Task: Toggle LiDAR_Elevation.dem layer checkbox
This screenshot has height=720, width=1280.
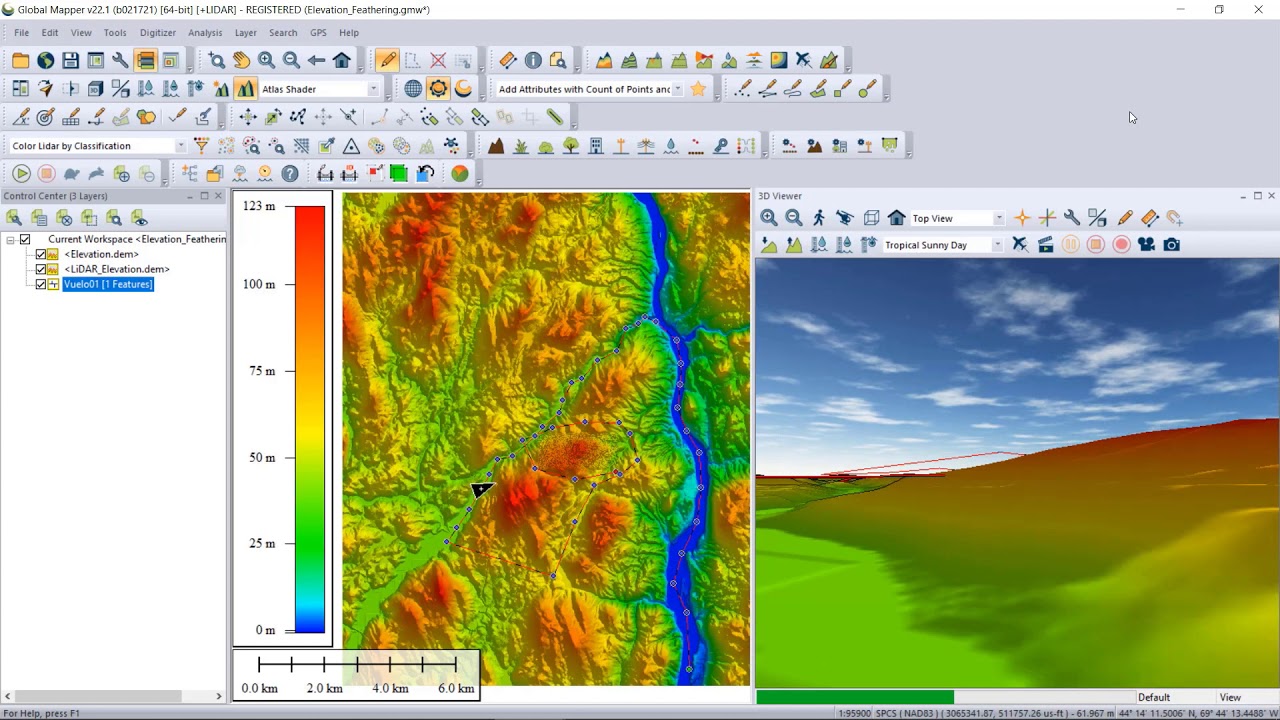Action: point(41,270)
